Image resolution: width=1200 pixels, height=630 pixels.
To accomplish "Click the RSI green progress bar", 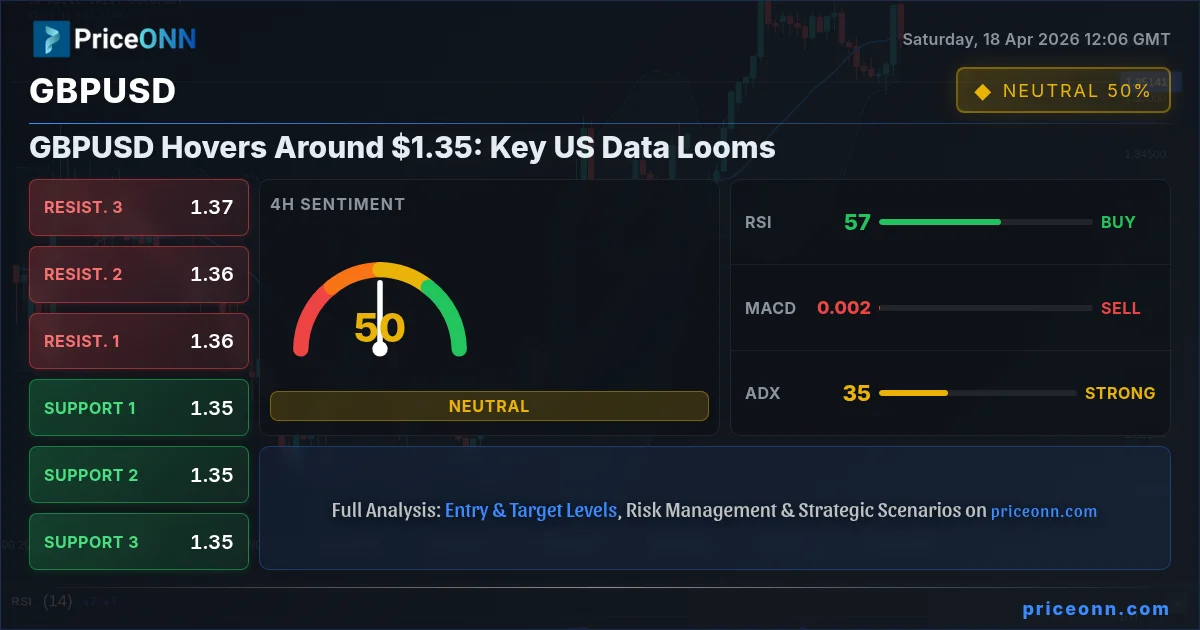I will pos(940,222).
